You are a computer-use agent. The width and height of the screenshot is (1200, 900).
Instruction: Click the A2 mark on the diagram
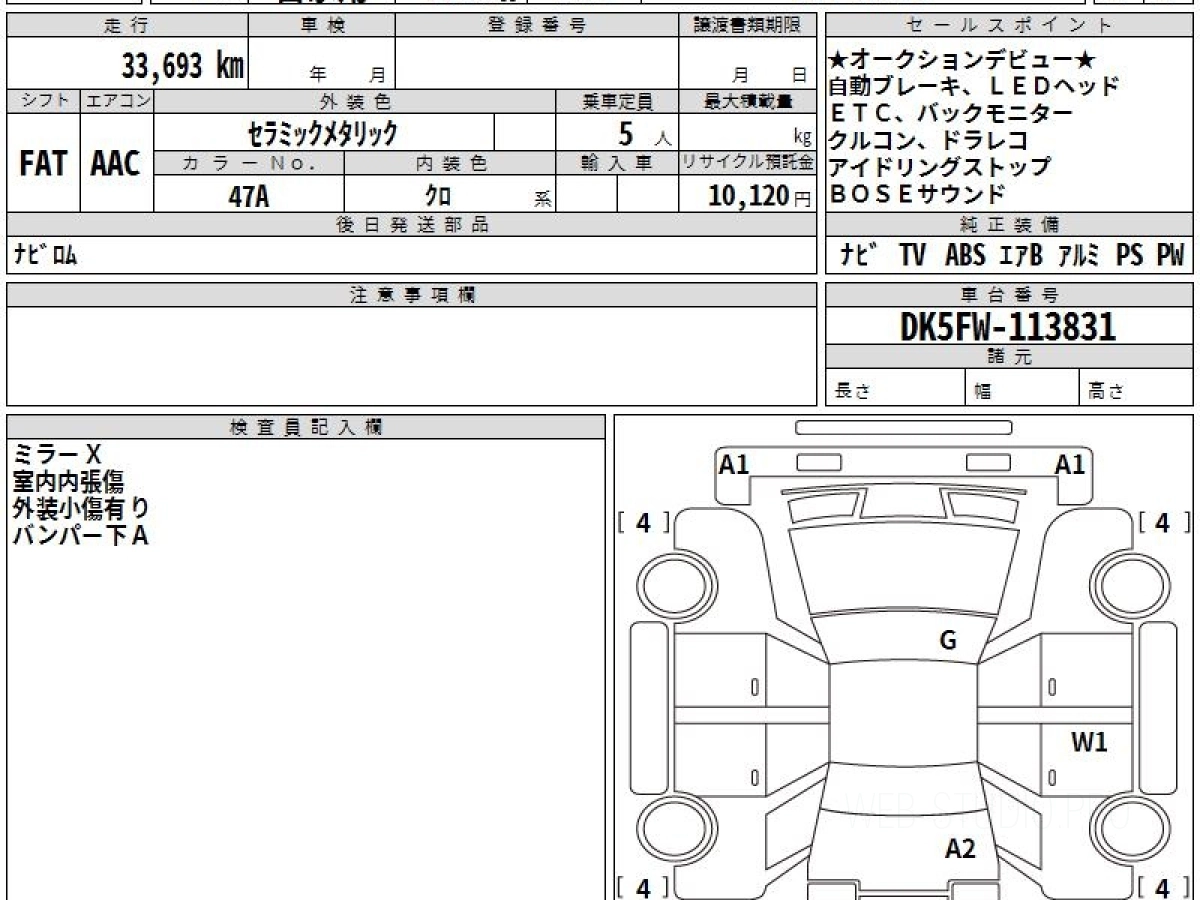(x=960, y=850)
